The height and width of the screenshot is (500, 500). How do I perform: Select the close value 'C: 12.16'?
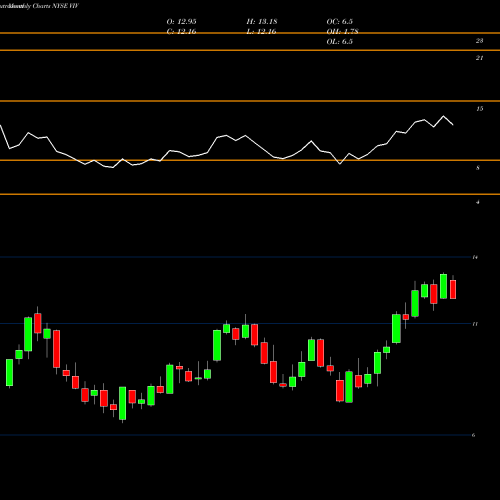click(x=181, y=32)
